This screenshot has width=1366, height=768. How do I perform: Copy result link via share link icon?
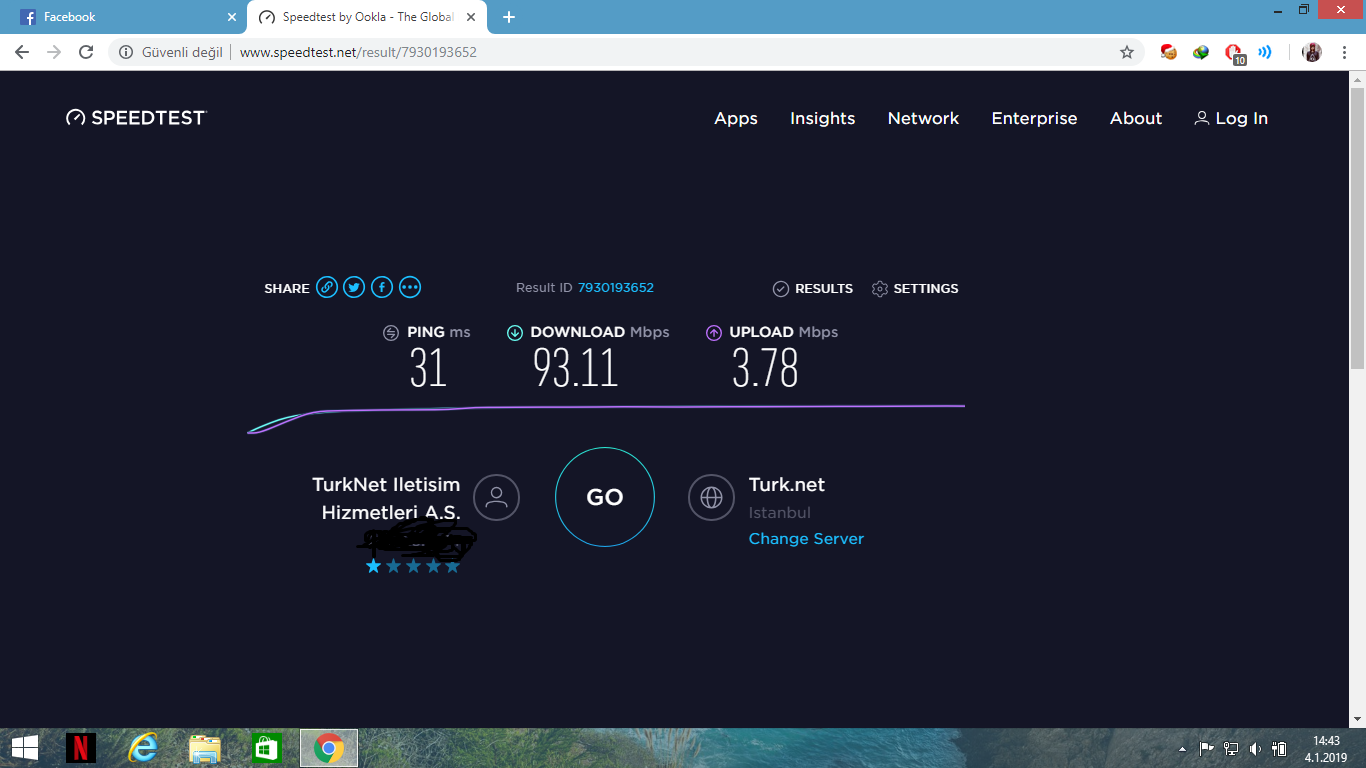coord(327,288)
